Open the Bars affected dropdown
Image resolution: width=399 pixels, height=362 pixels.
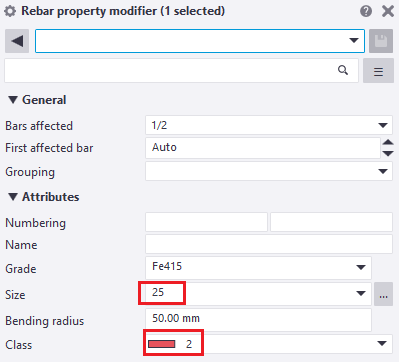click(x=269, y=125)
